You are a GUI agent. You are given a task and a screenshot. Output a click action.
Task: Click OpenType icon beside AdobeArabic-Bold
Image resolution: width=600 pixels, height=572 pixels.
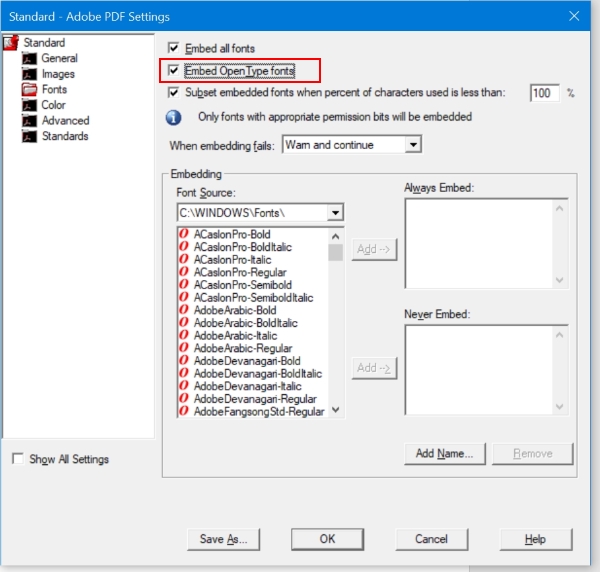tap(184, 310)
